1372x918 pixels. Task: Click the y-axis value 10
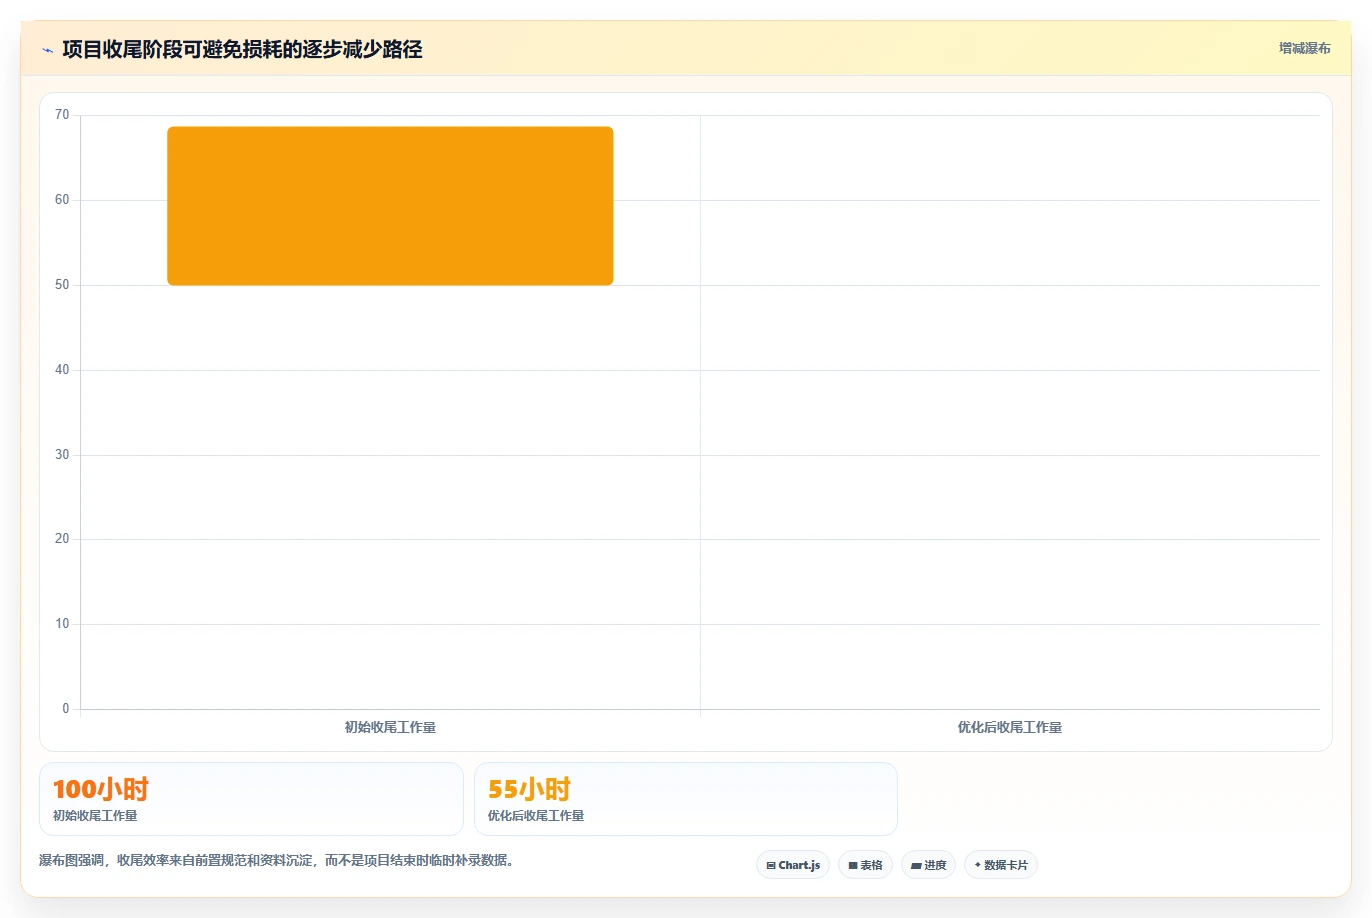click(62, 624)
